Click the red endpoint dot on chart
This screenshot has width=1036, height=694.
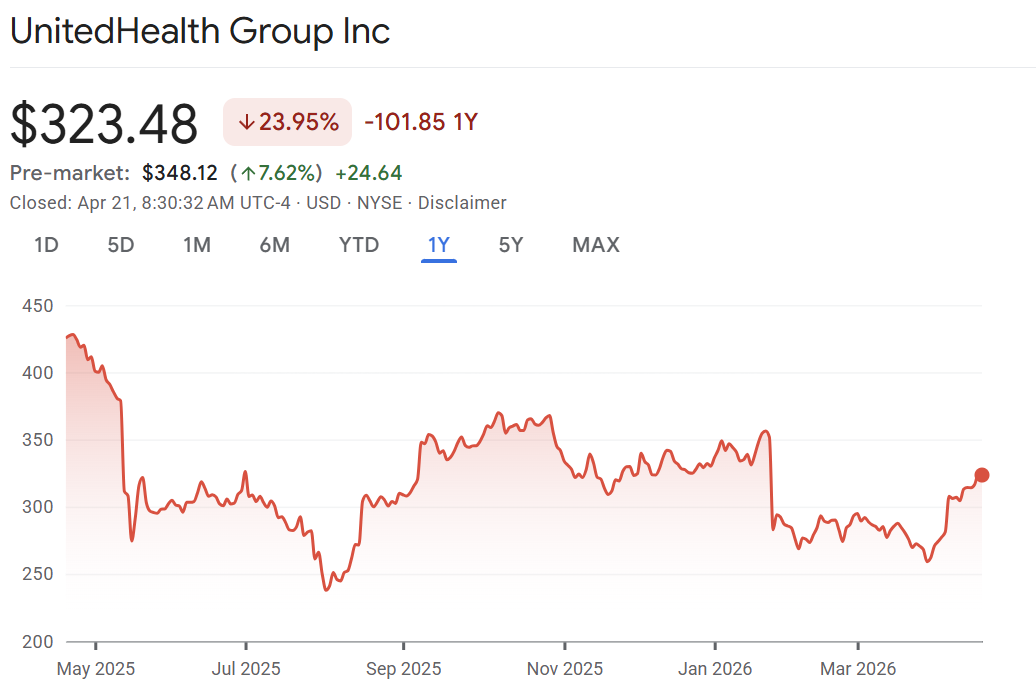982,475
